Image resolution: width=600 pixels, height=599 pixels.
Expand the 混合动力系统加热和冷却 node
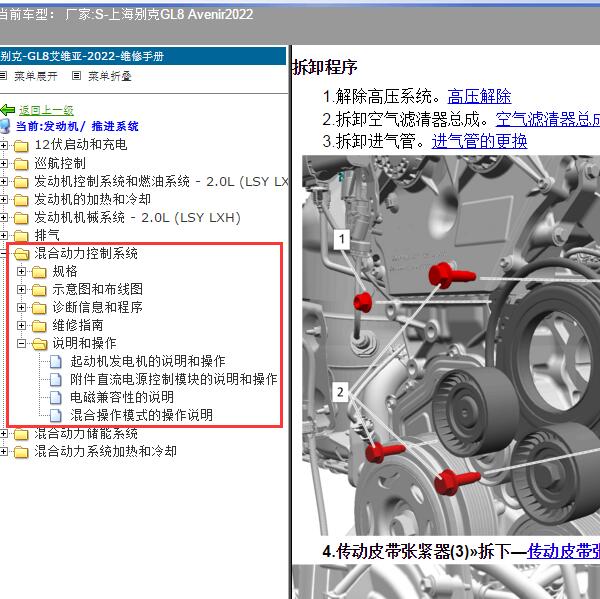click(3, 452)
